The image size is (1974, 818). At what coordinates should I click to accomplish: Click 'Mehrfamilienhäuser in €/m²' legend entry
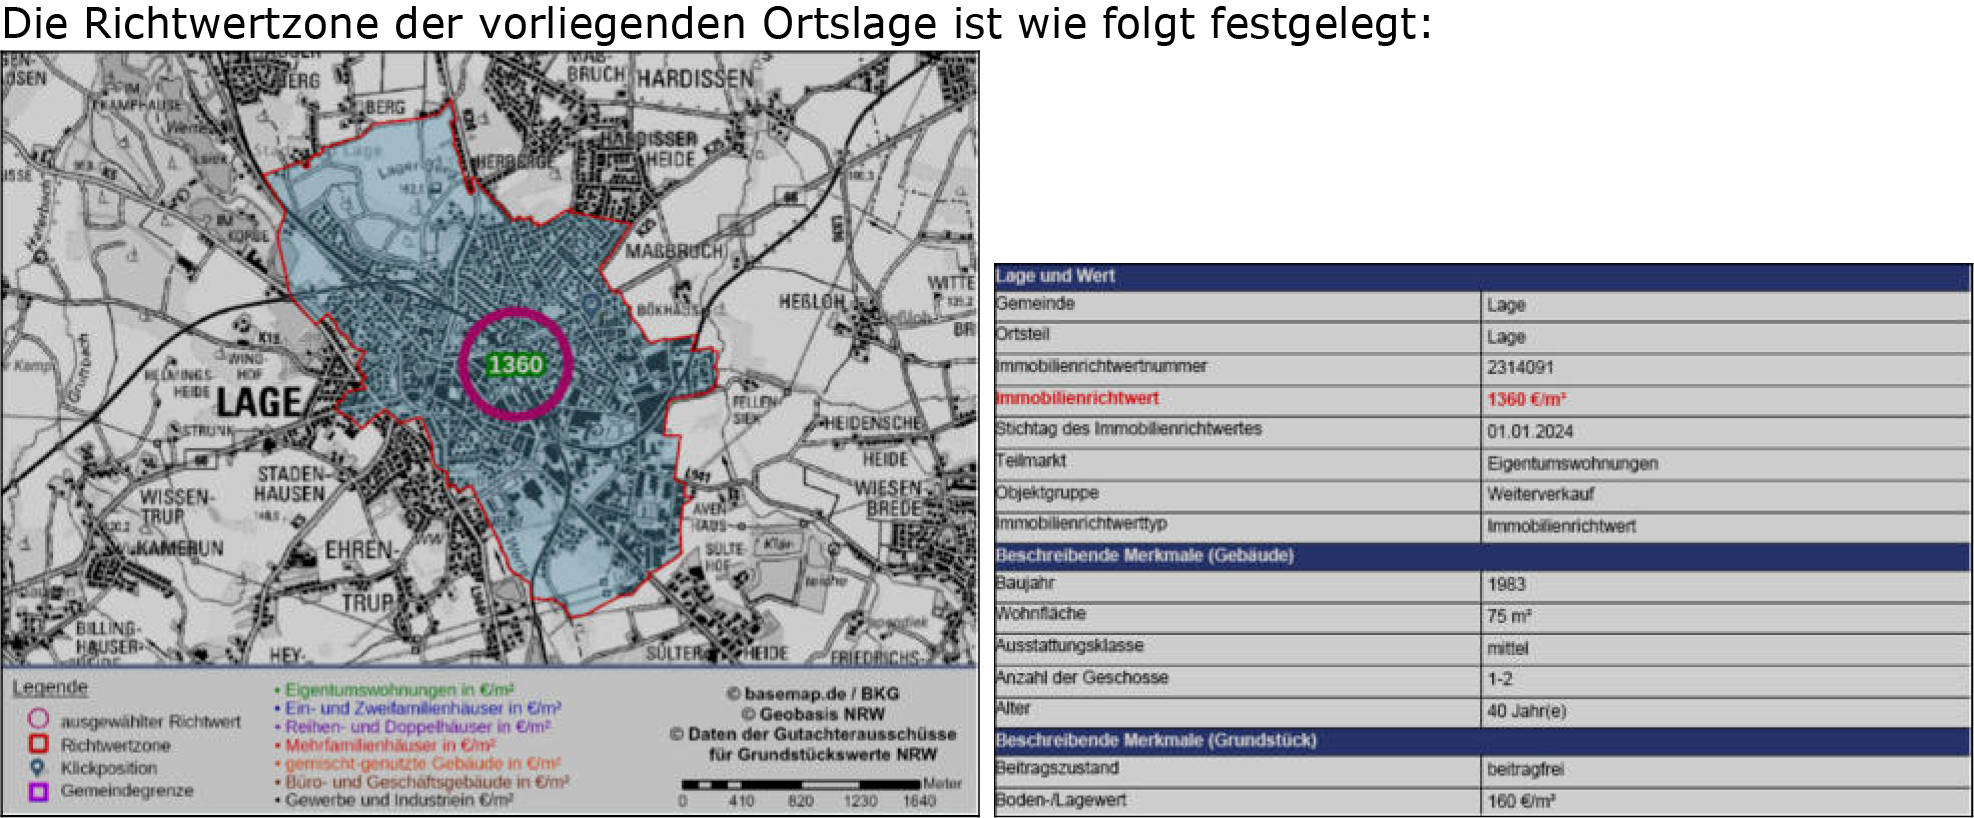point(389,745)
